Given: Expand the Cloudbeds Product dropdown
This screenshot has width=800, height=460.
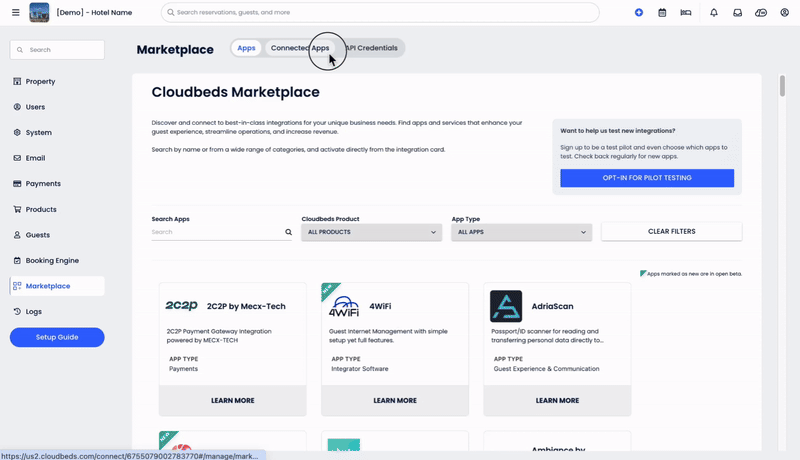Looking at the screenshot, I should (x=371, y=232).
